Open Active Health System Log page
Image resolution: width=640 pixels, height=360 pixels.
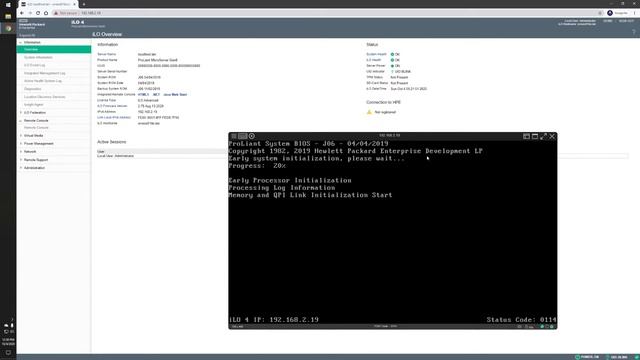[x=42, y=81]
